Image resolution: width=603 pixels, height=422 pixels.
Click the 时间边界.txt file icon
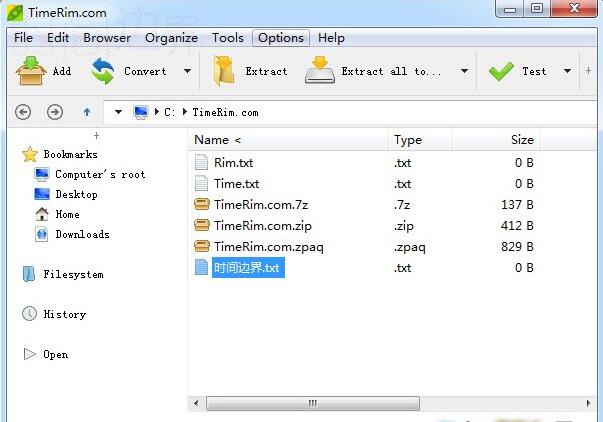coord(202,267)
